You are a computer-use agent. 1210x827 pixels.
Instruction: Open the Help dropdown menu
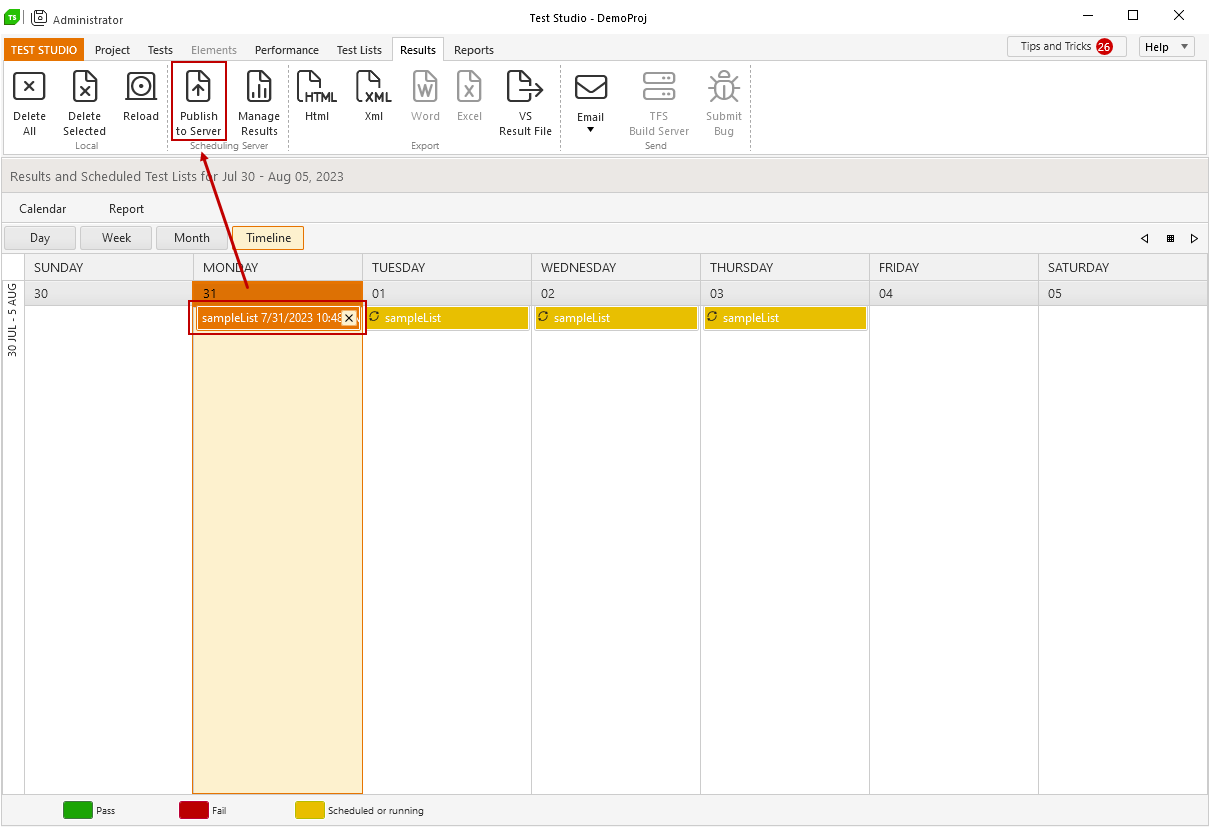[1166, 47]
